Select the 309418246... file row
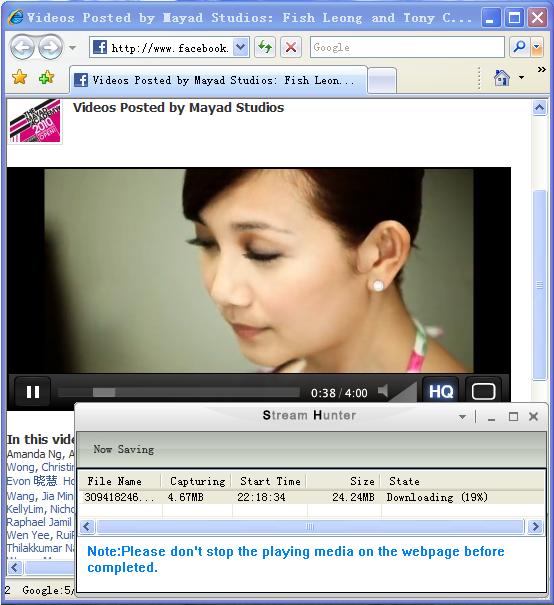Viewport: 554px width, 605px height. click(312, 497)
